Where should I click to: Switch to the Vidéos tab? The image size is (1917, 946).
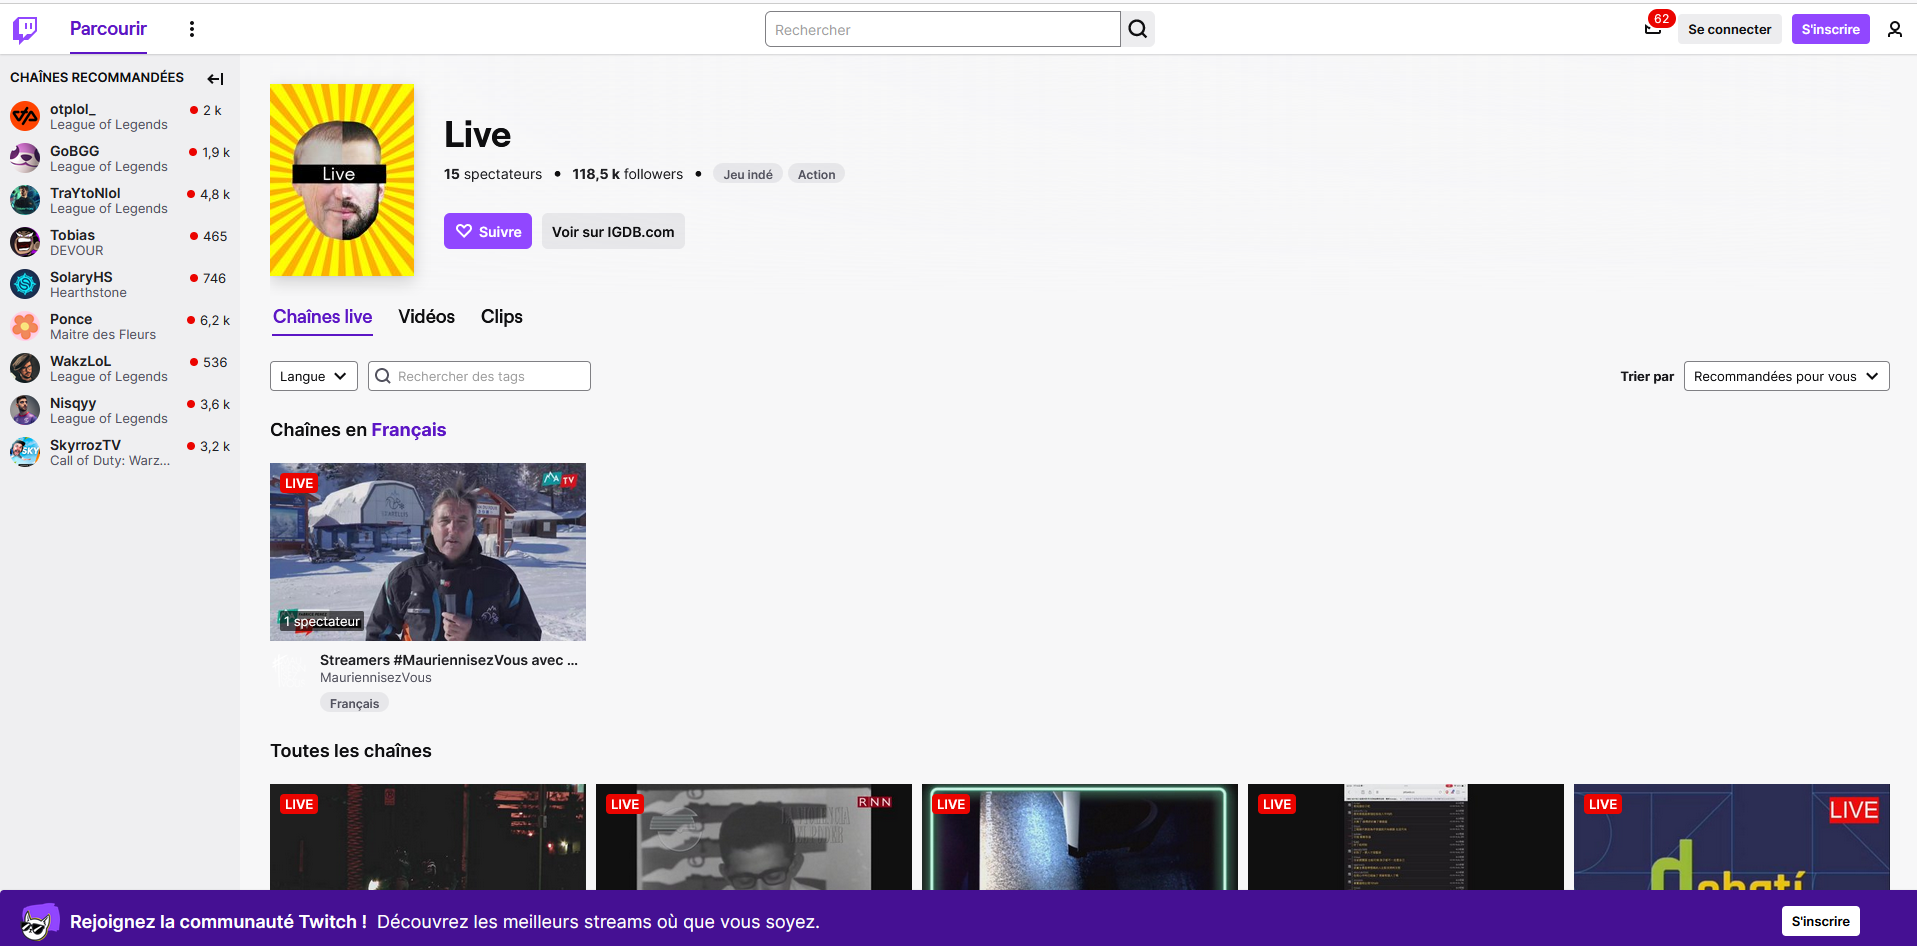(426, 316)
